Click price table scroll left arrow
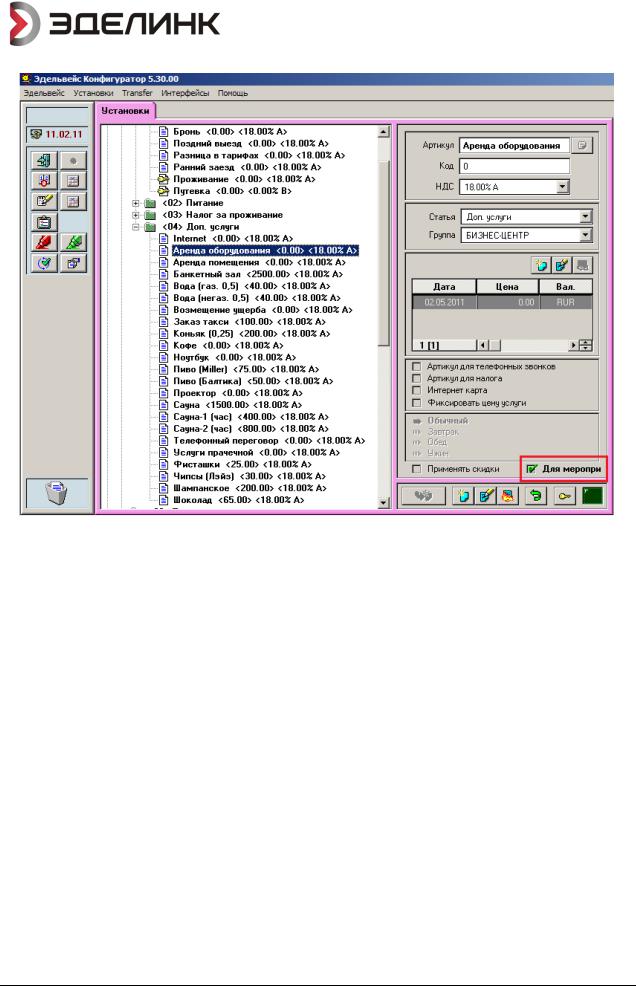The image size is (636, 986). [x=482, y=345]
